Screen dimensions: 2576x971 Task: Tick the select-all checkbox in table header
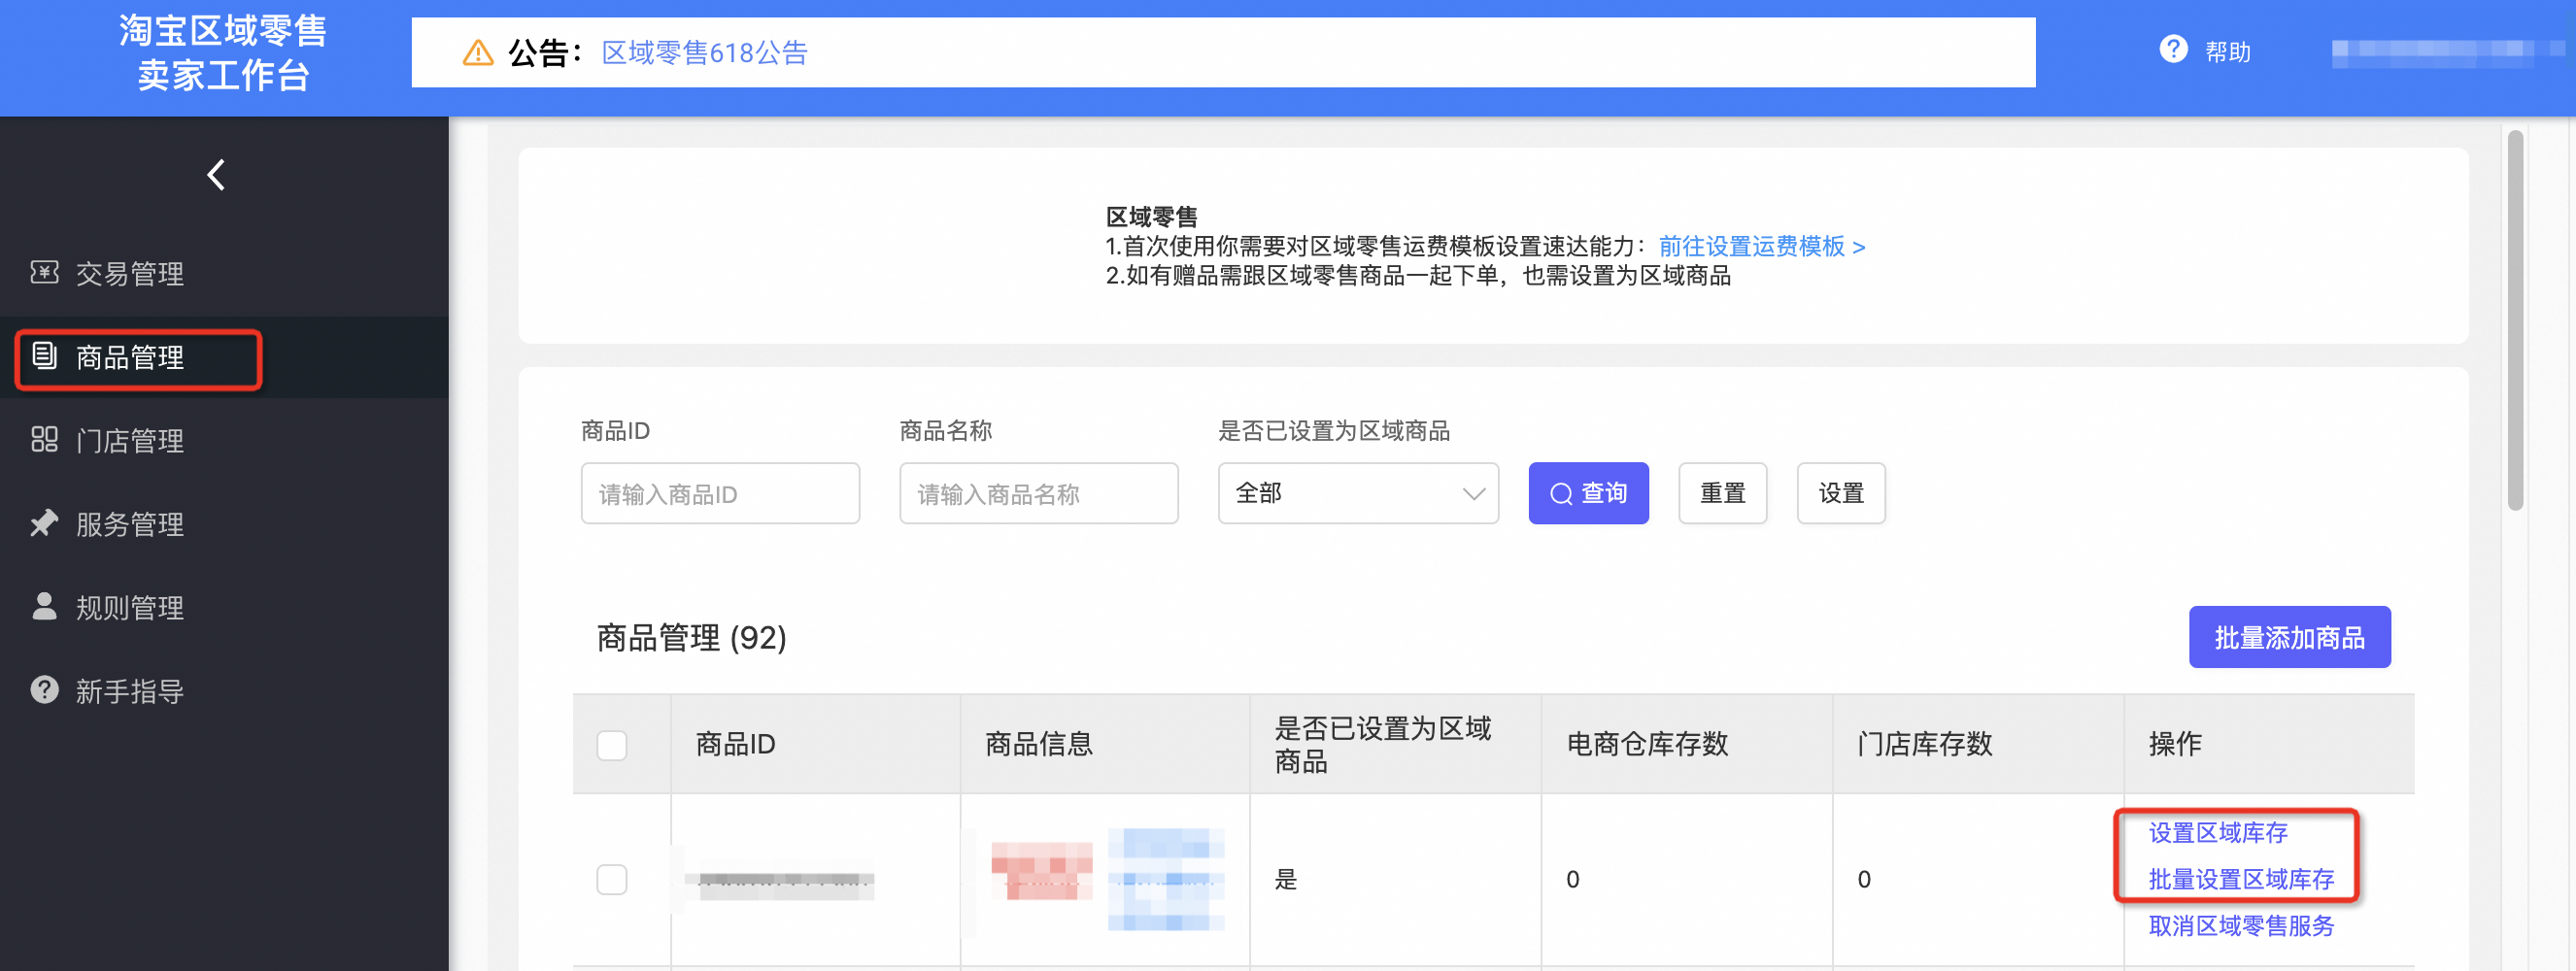pyautogui.click(x=612, y=745)
